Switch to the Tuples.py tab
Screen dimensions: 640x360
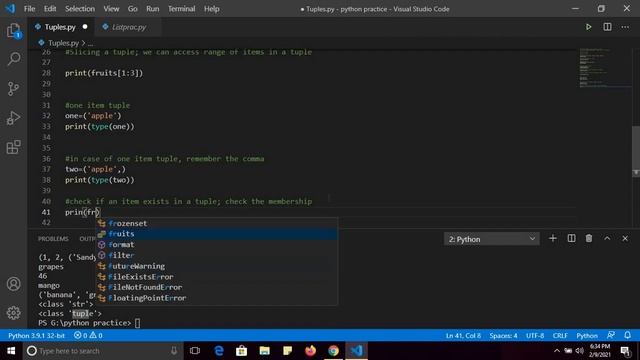point(60,27)
